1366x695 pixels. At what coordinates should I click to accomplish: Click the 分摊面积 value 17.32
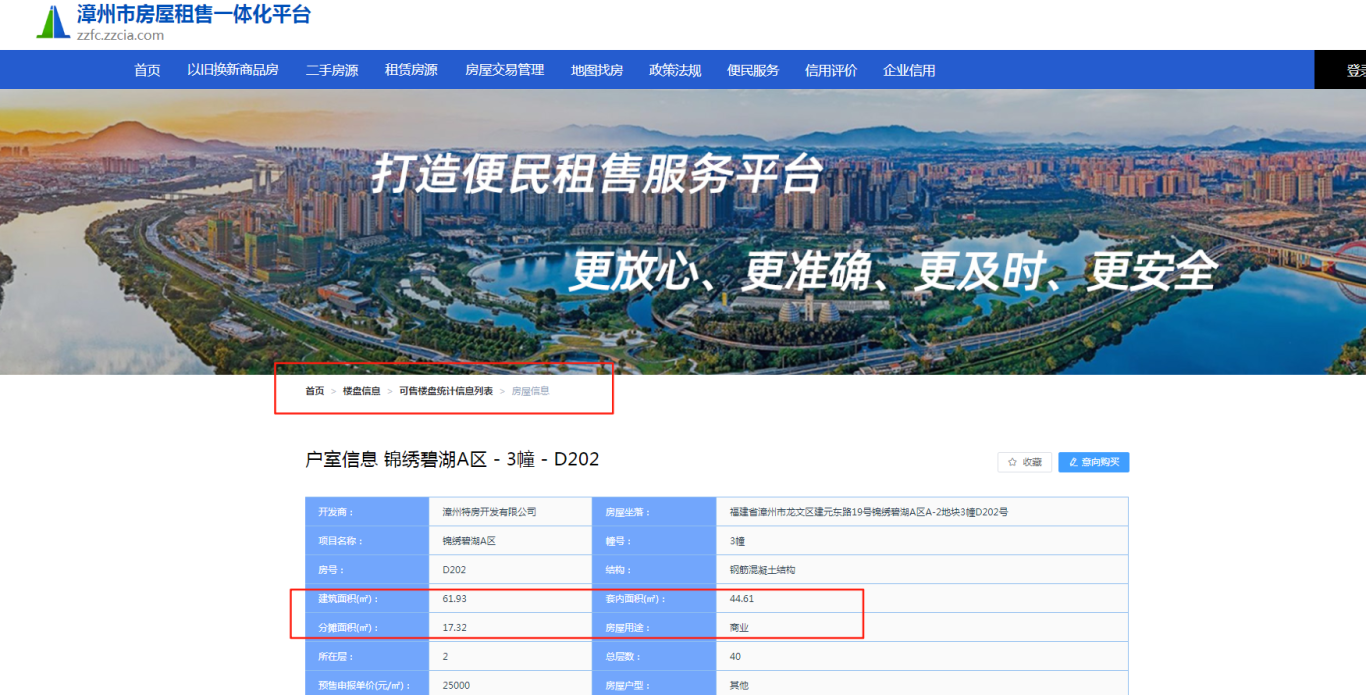tap(455, 628)
